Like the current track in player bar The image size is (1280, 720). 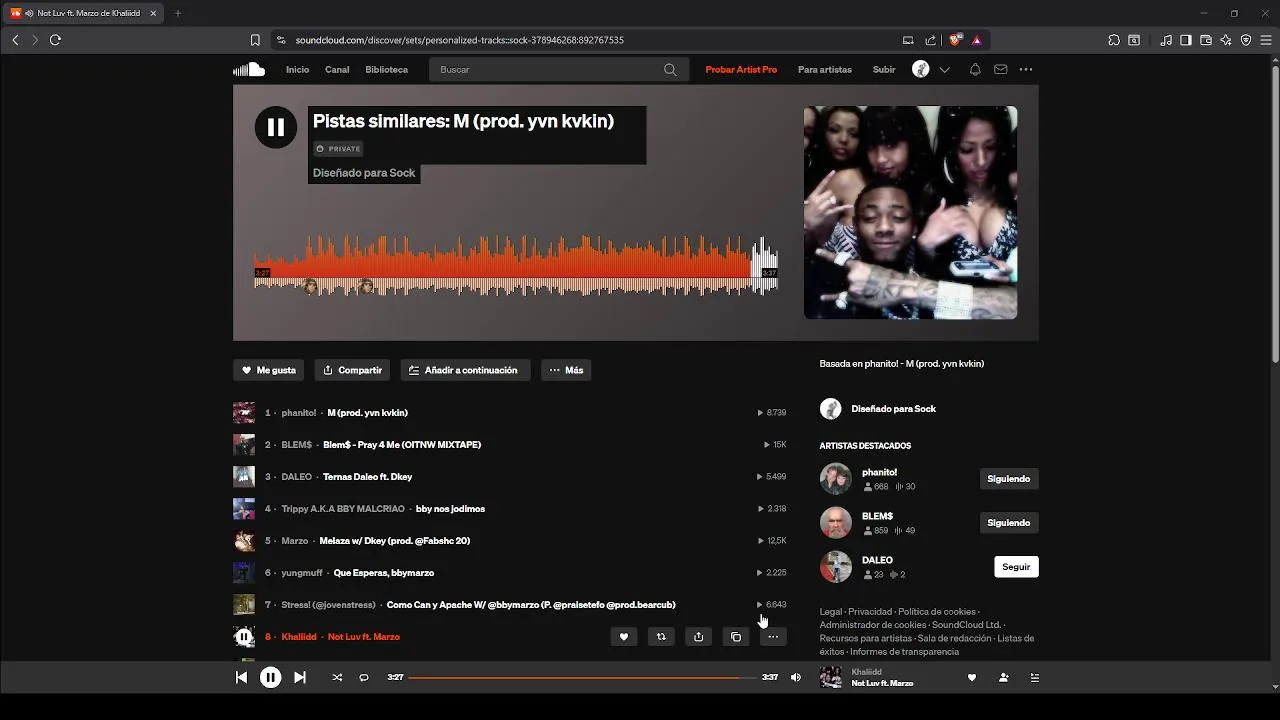[x=971, y=677]
